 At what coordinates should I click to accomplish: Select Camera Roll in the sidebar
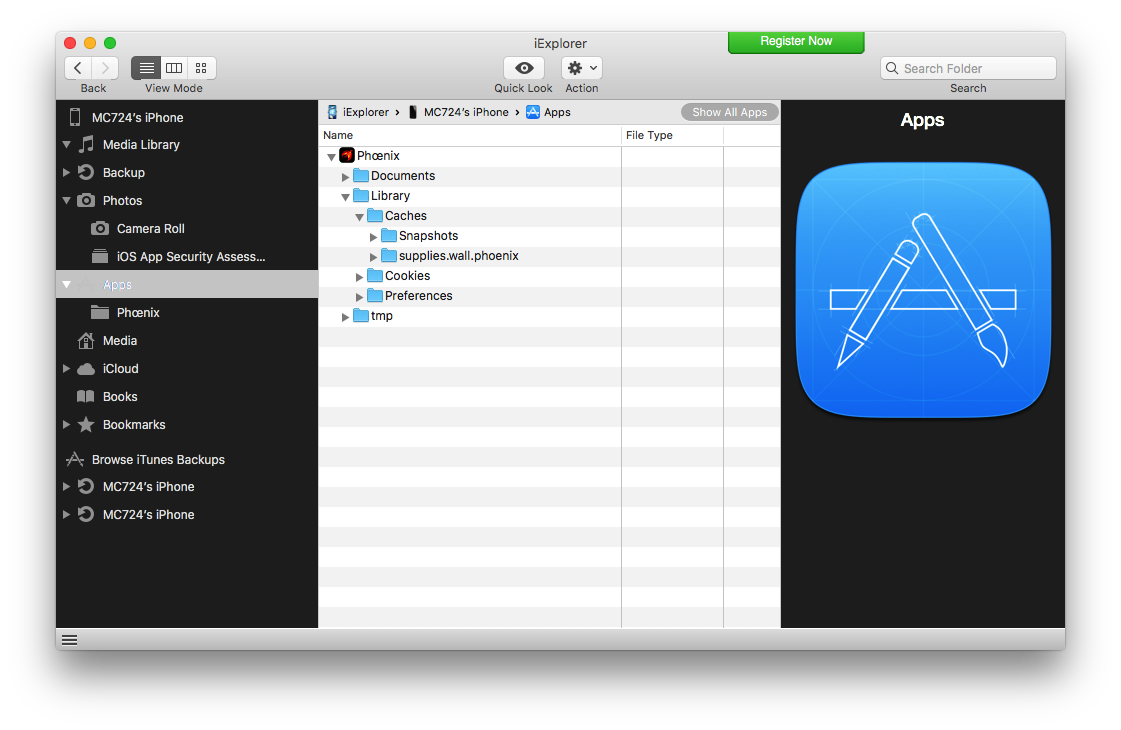point(150,229)
